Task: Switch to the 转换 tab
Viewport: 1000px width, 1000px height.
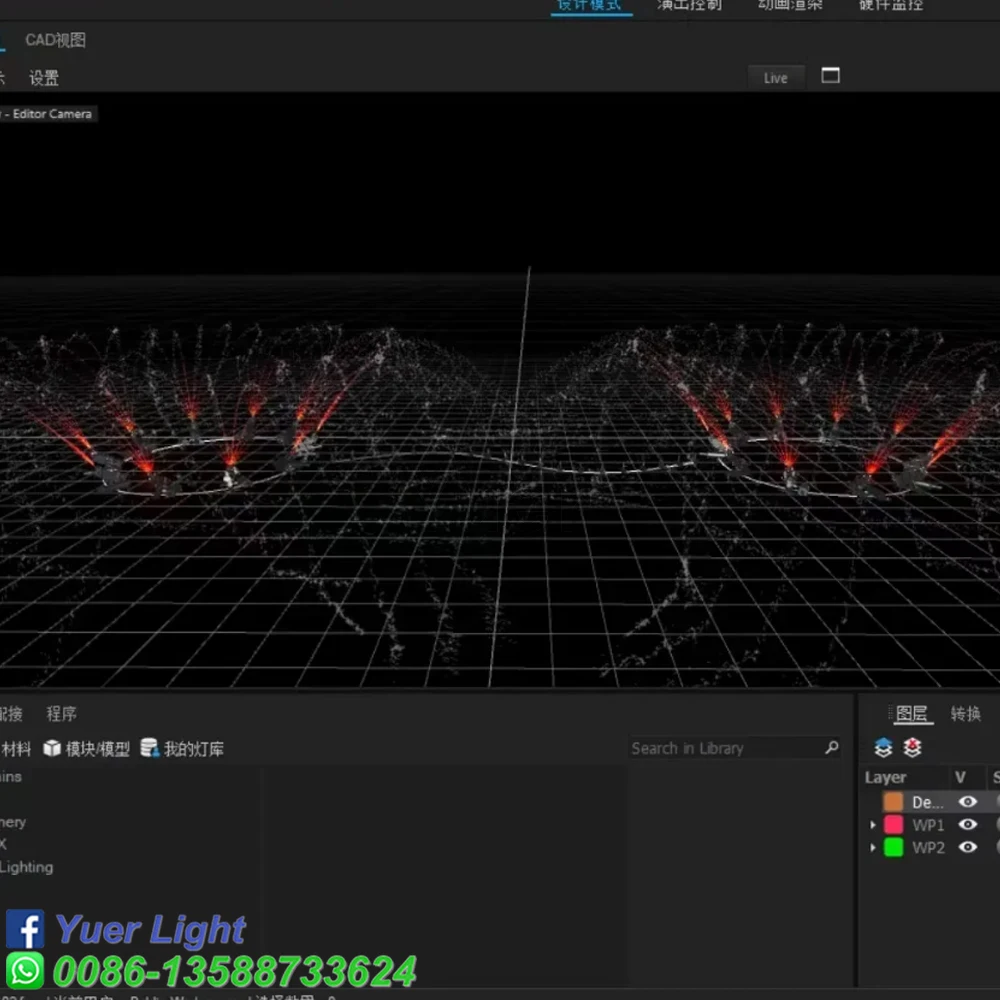Action: tap(966, 714)
